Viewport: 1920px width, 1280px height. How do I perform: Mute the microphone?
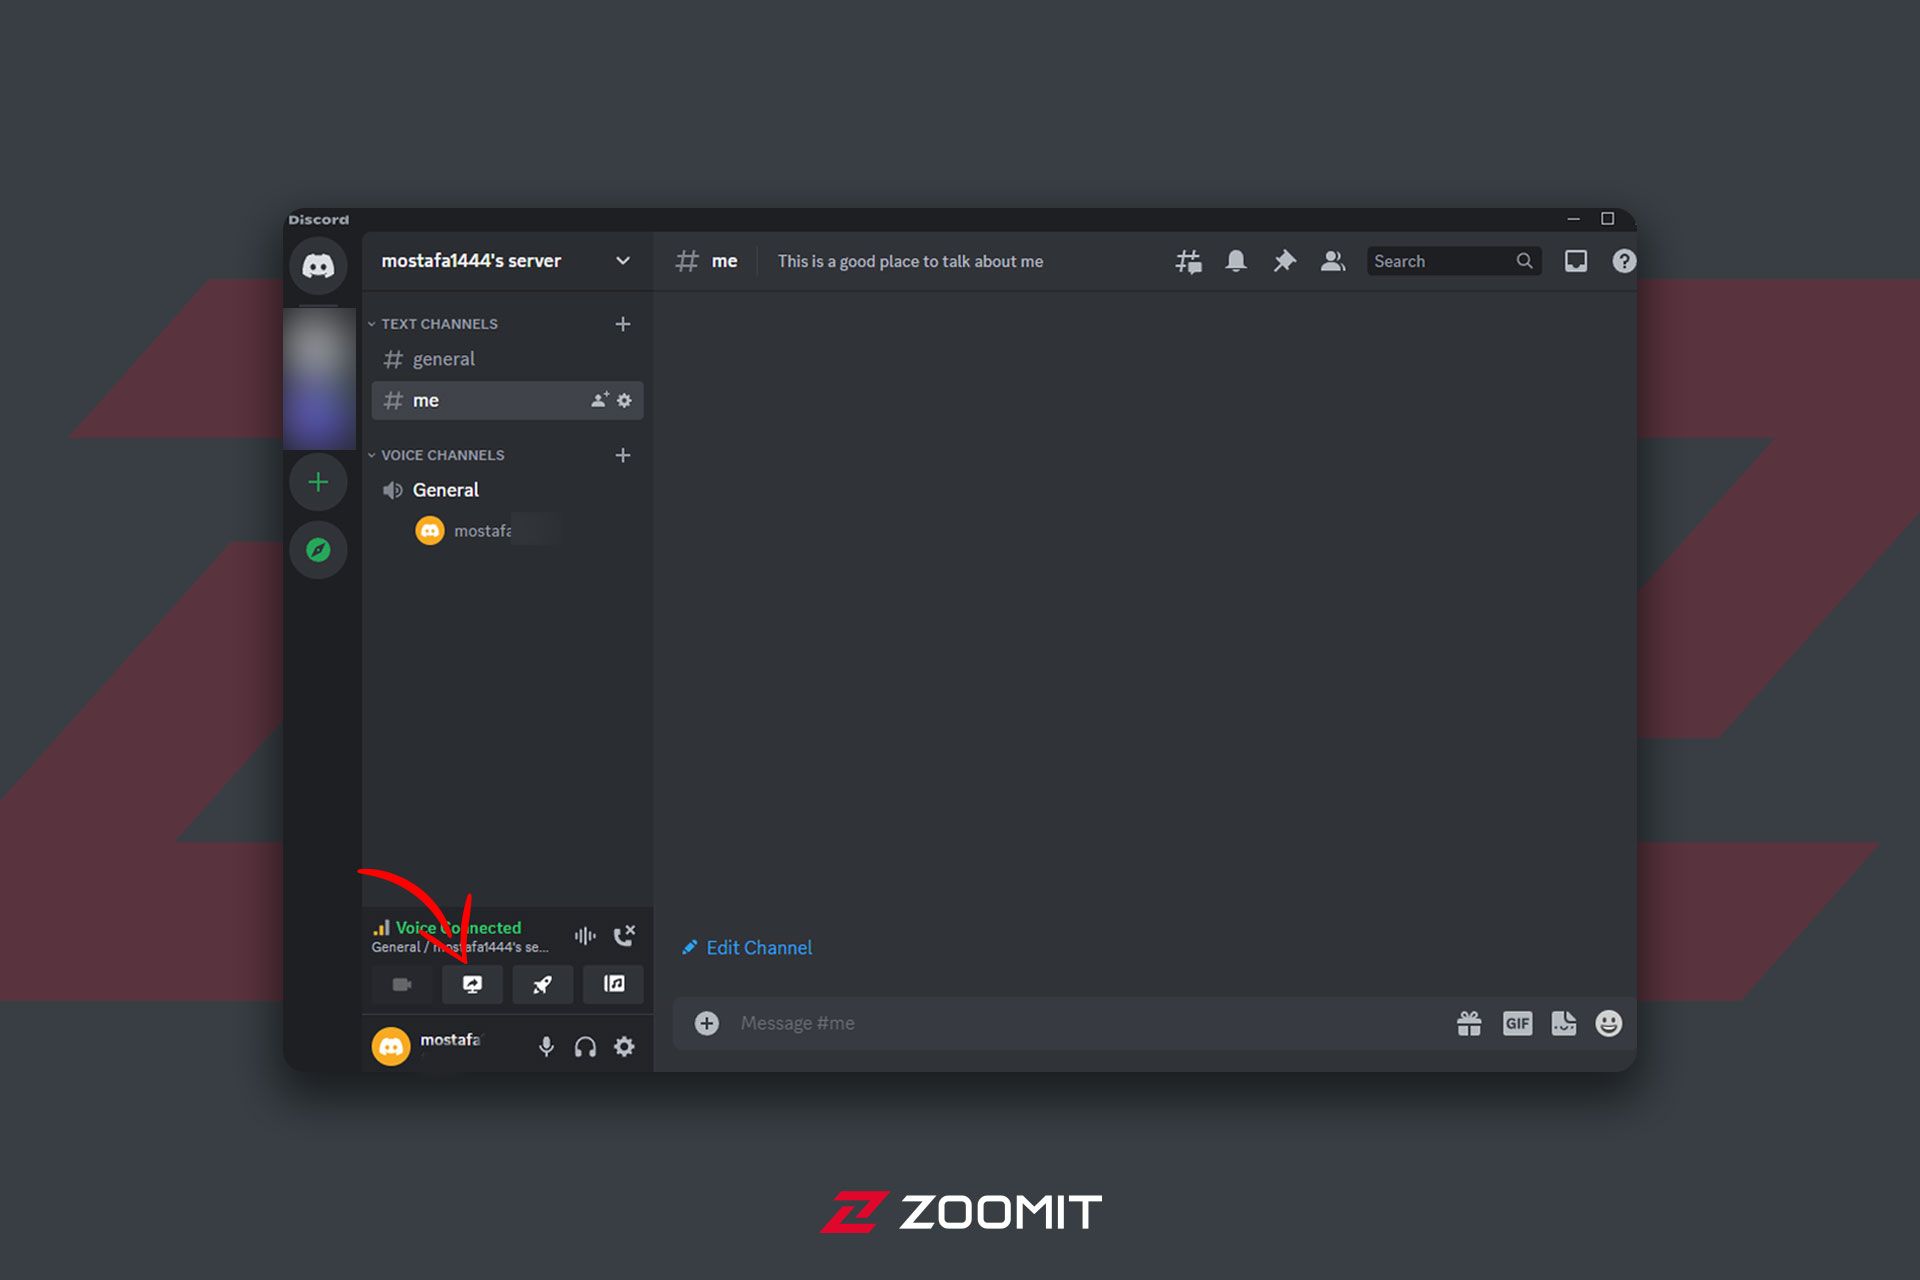click(x=546, y=1047)
